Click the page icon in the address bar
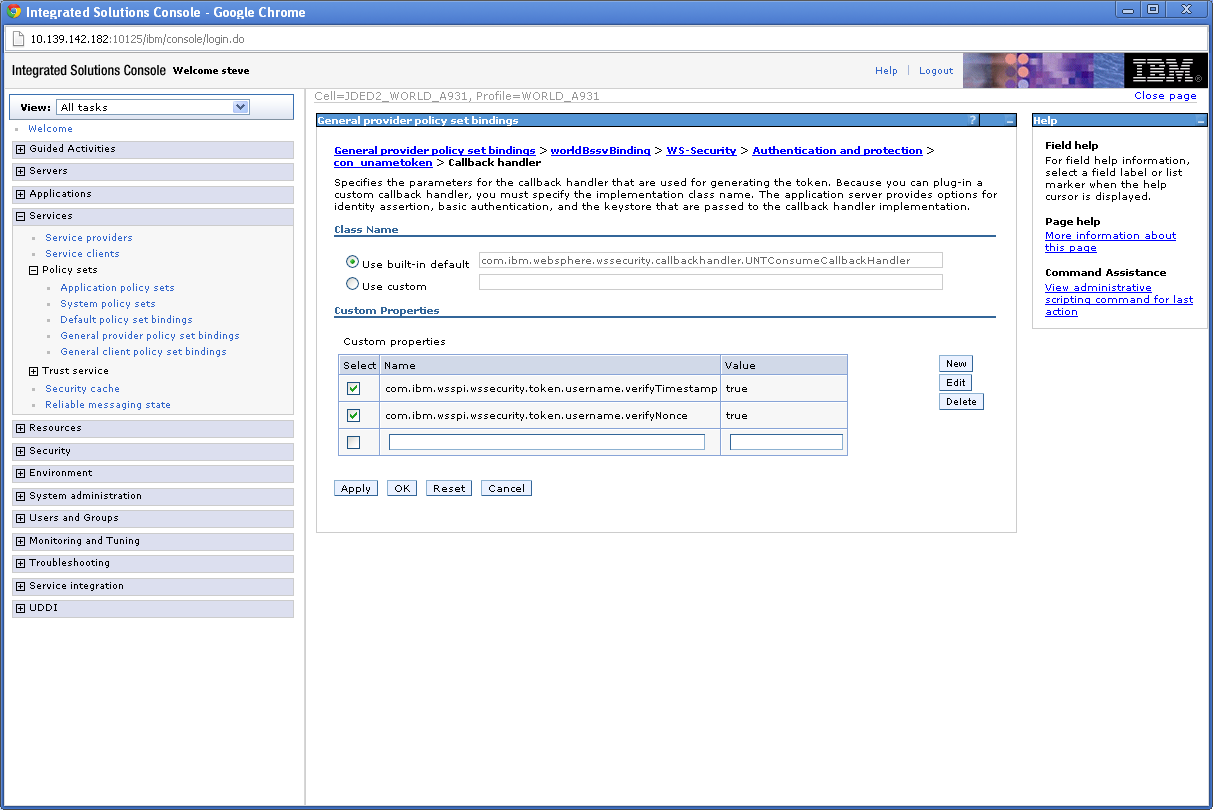 (18, 39)
